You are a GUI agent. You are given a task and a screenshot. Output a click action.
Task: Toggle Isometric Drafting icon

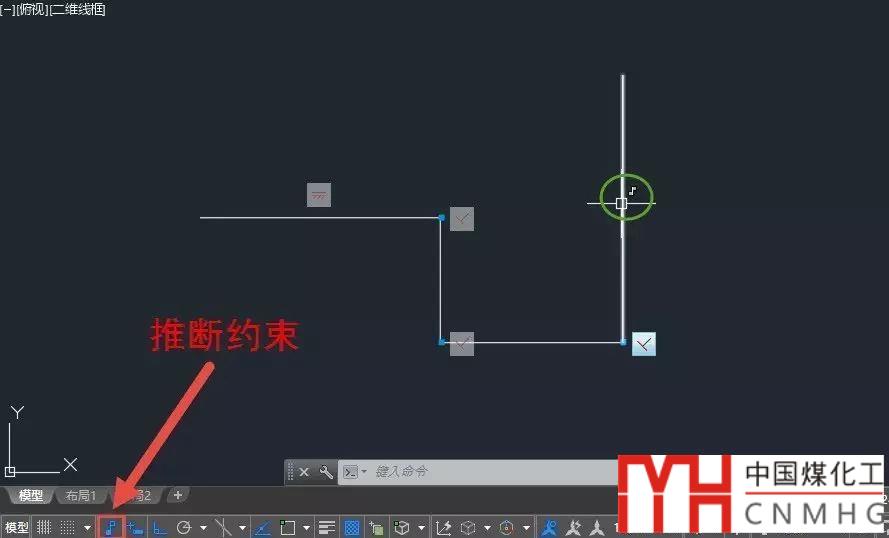[x=223, y=528]
